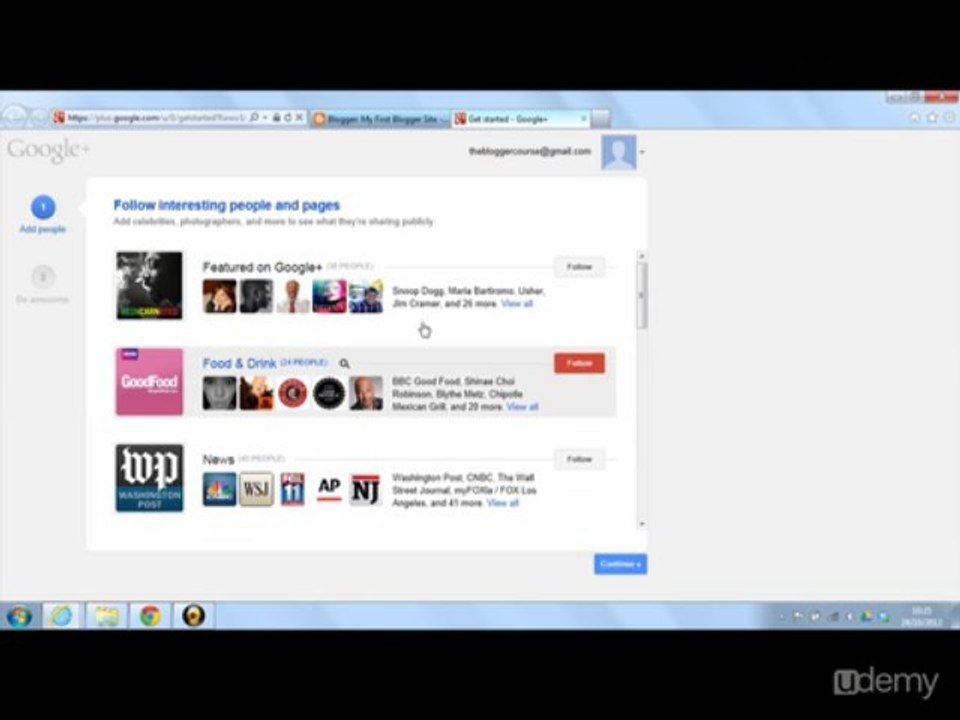Viewport: 960px width, 720px height.
Task: Click the Google+ logo
Action: pyautogui.click(x=48, y=150)
